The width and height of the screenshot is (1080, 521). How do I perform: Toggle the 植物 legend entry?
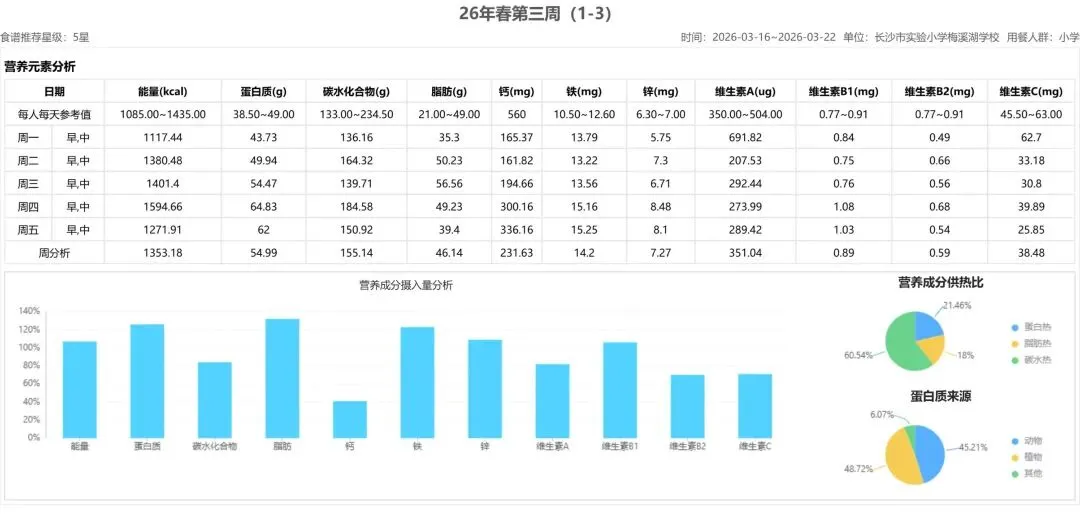coord(1027,457)
